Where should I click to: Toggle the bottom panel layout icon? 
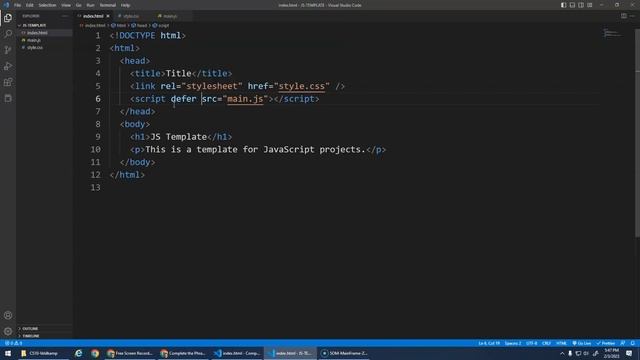point(572,5)
